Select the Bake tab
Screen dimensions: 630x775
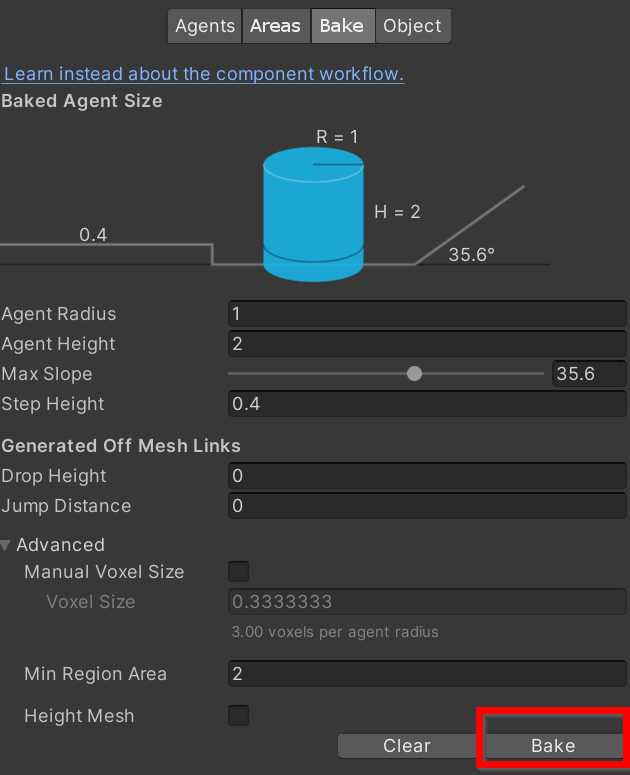click(342, 26)
